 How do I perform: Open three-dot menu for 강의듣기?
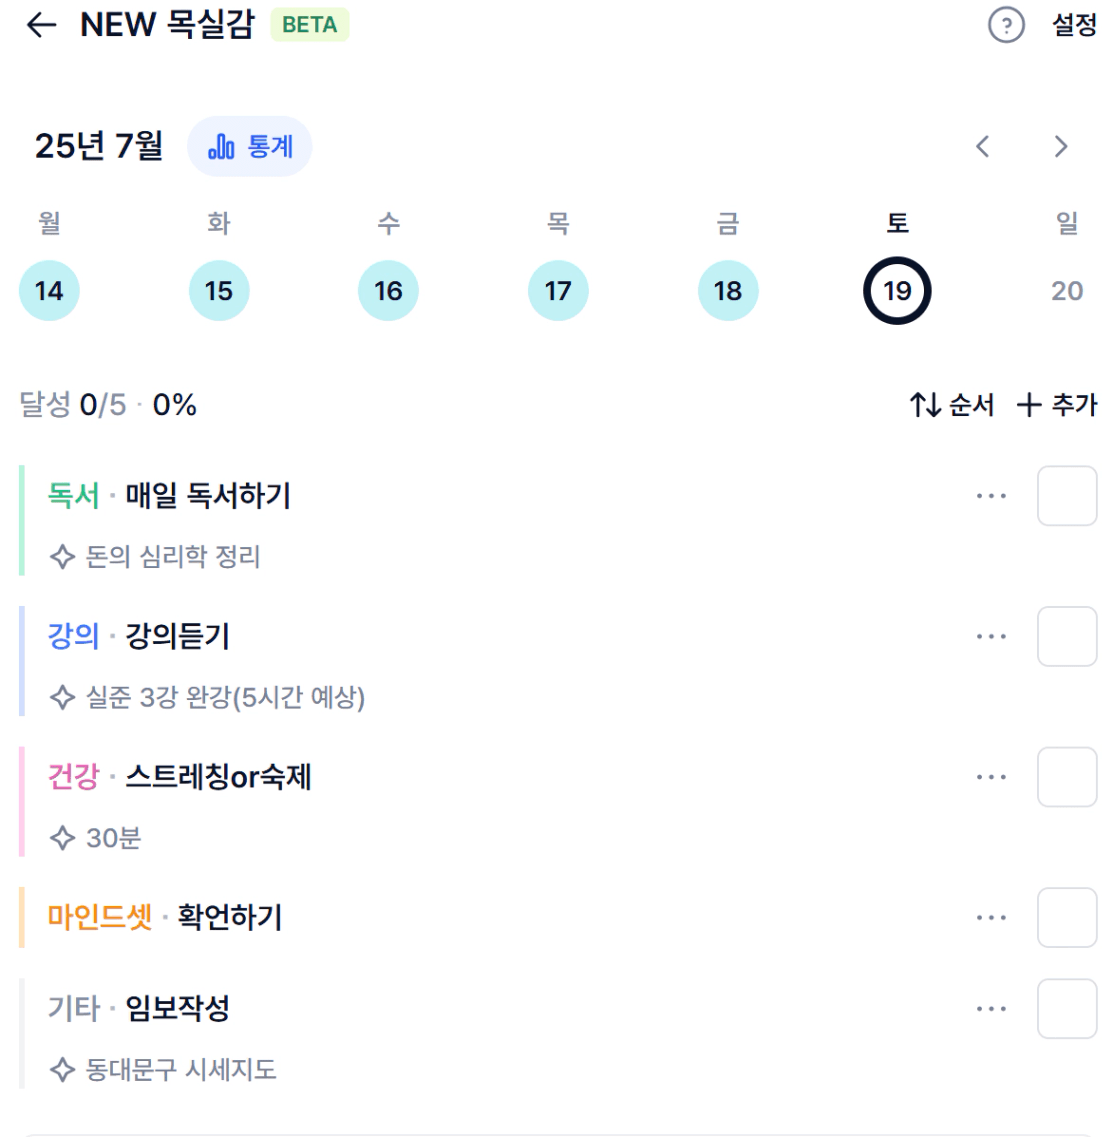[x=991, y=637]
